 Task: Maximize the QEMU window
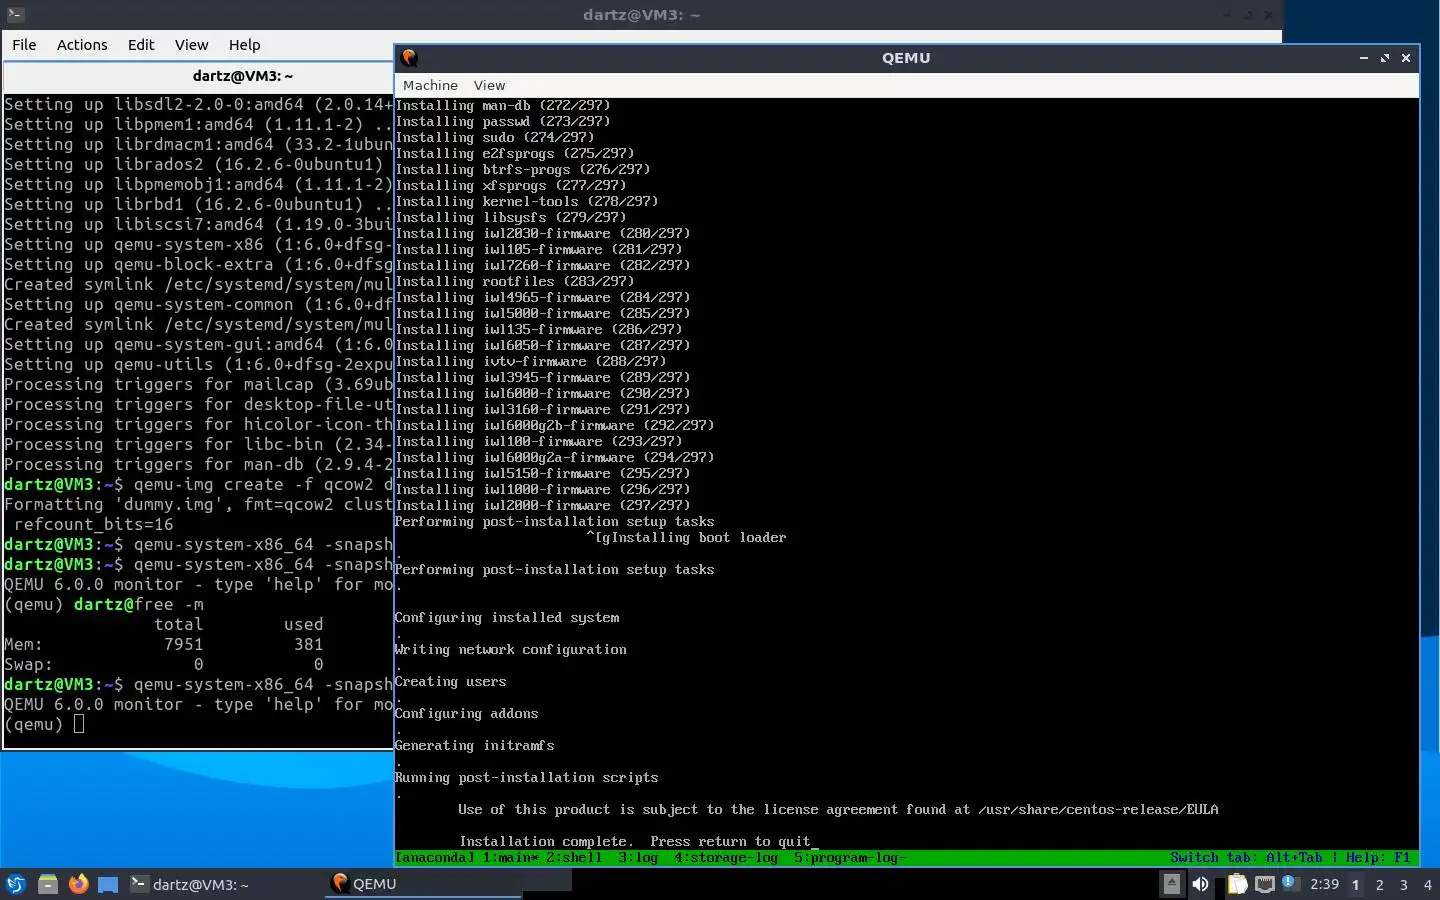point(1384,58)
